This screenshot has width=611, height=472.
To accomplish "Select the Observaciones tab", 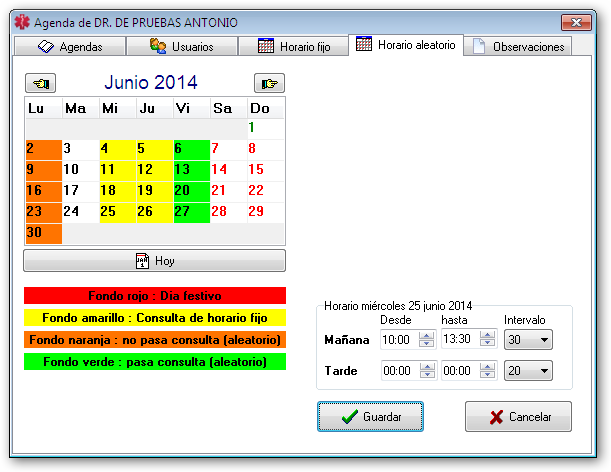I will point(519,46).
